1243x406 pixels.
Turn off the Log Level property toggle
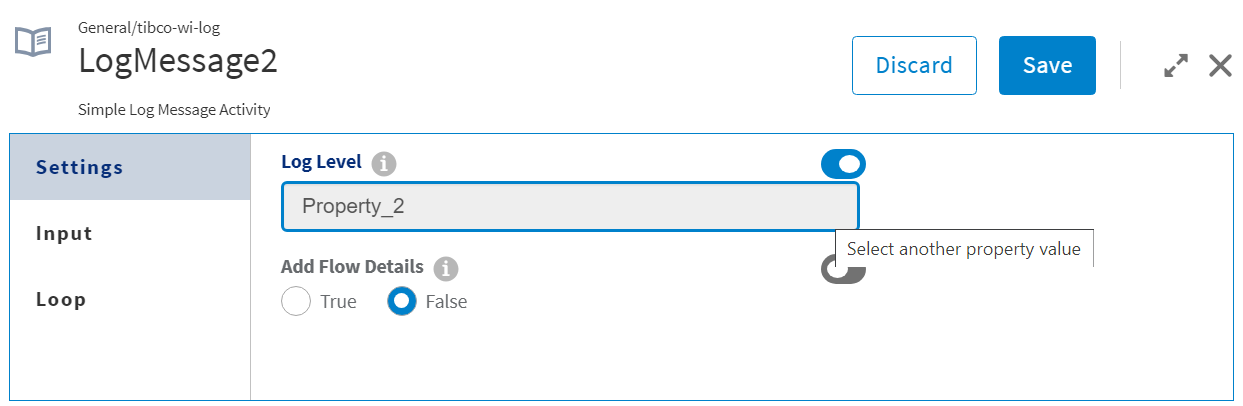coord(843,164)
